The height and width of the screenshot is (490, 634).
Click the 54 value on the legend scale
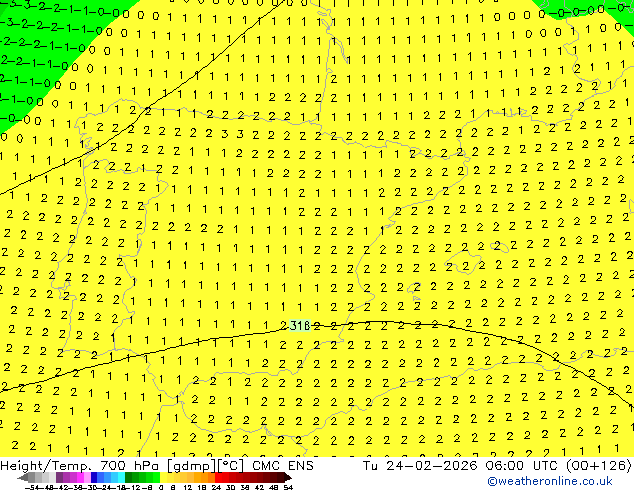(x=287, y=487)
